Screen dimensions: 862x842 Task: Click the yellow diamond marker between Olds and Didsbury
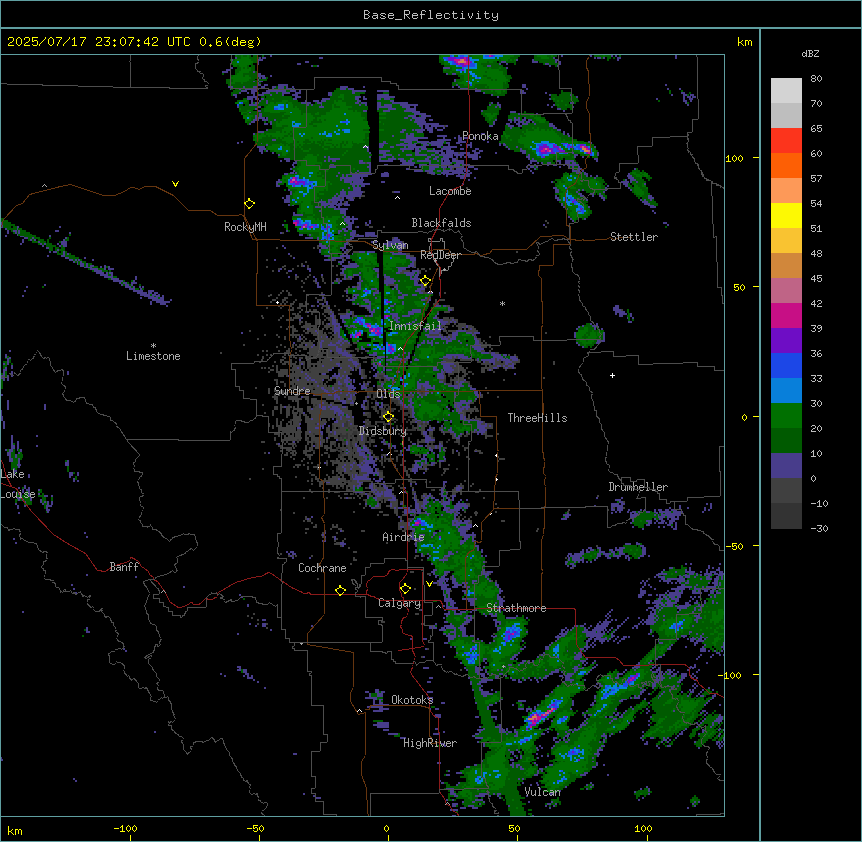pos(388,417)
